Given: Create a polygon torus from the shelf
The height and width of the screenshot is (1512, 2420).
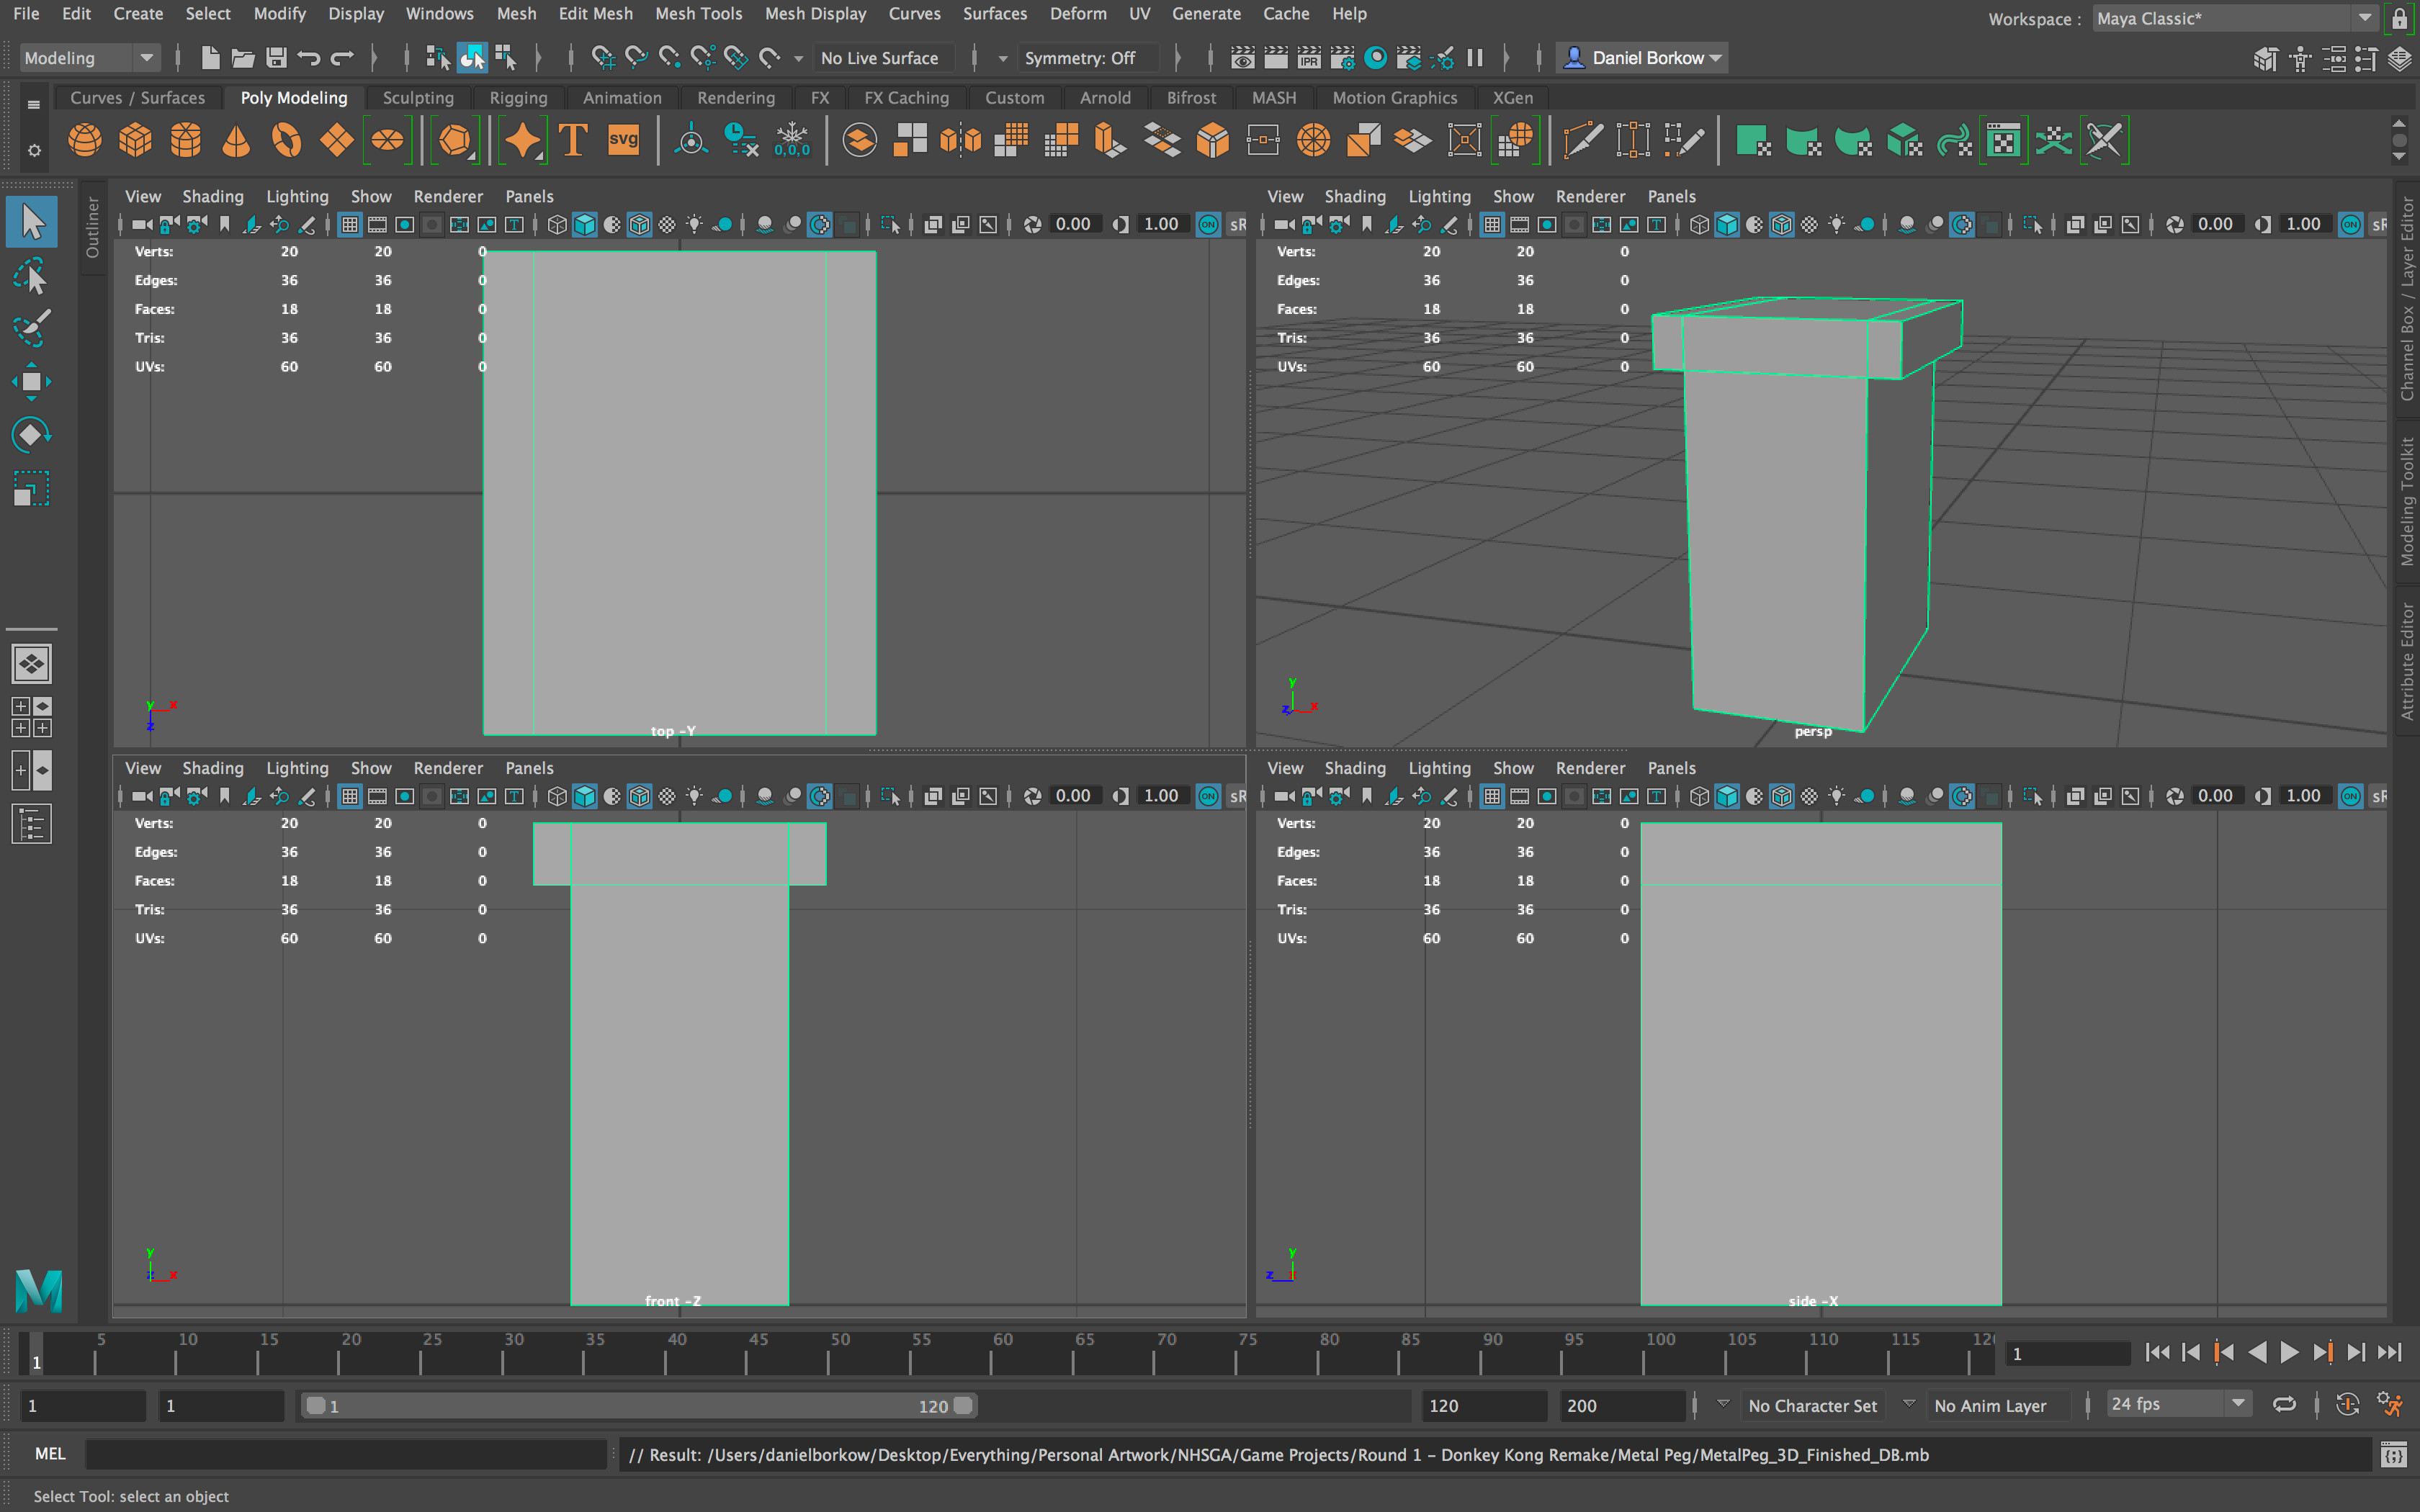Looking at the screenshot, I should coord(286,140).
